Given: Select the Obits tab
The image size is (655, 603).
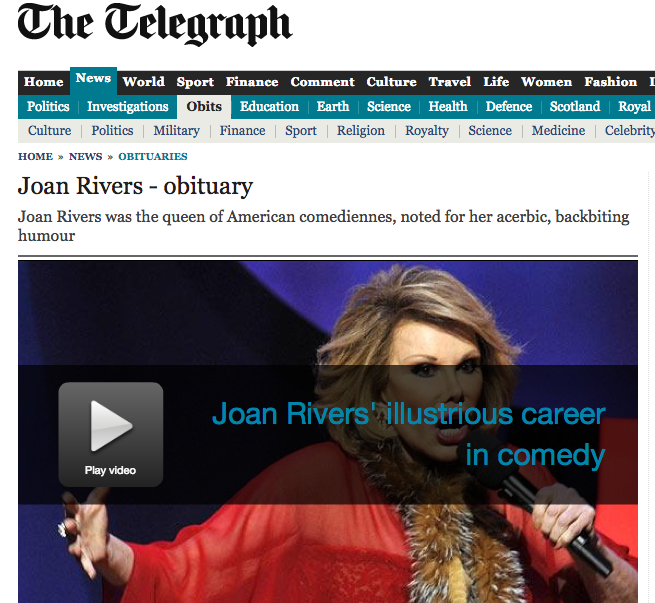Looking at the screenshot, I should click(204, 107).
